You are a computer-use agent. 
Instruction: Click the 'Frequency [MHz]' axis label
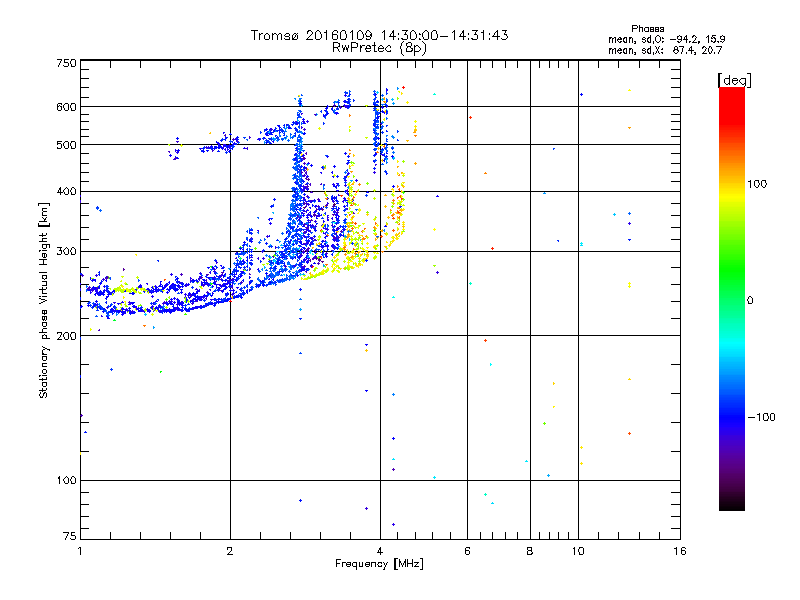[x=379, y=564]
